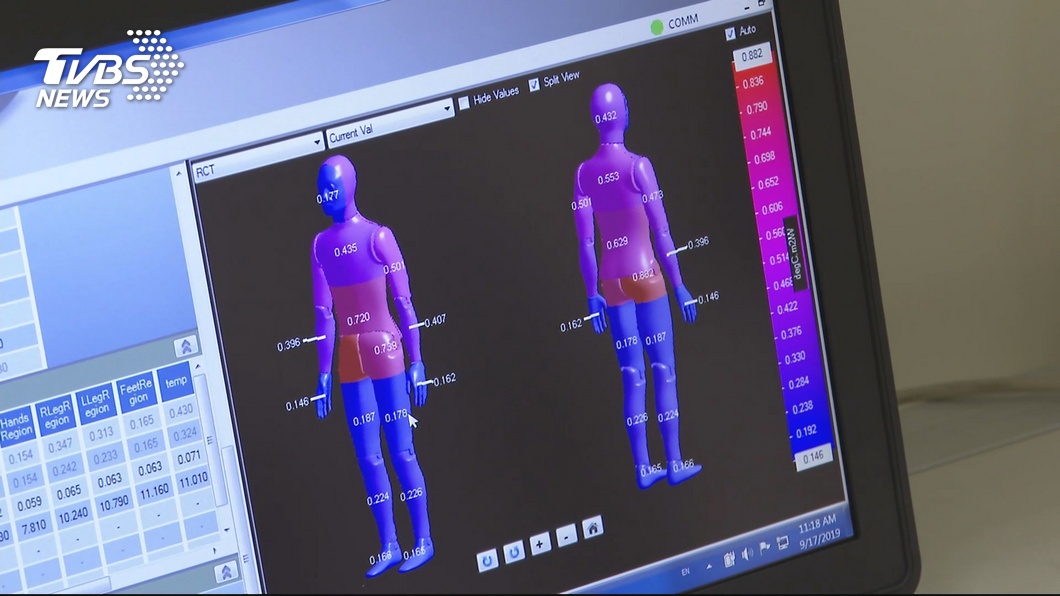Click the degC.m2/W unit label on legend
Screen dimensions: 1060x596
point(795,254)
